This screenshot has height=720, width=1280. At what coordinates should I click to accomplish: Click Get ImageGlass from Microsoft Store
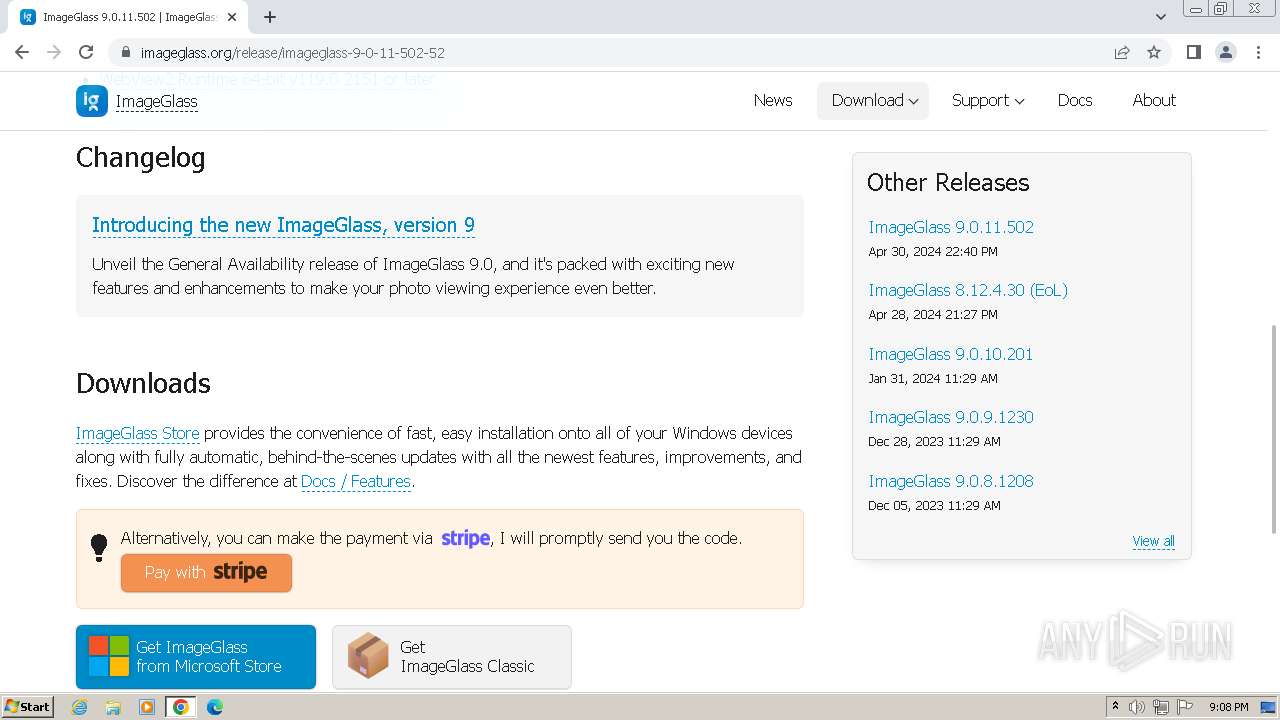[x=196, y=657]
